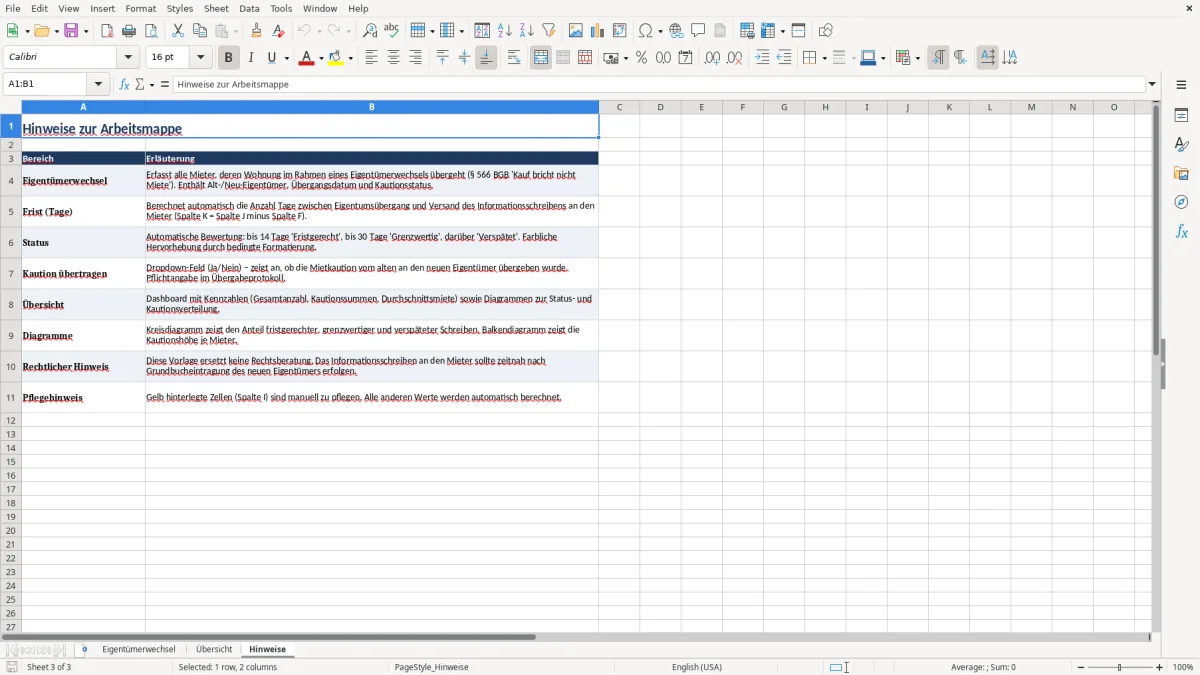Toggle Center Horizontally alignment
The width and height of the screenshot is (1200, 675).
(x=393, y=58)
